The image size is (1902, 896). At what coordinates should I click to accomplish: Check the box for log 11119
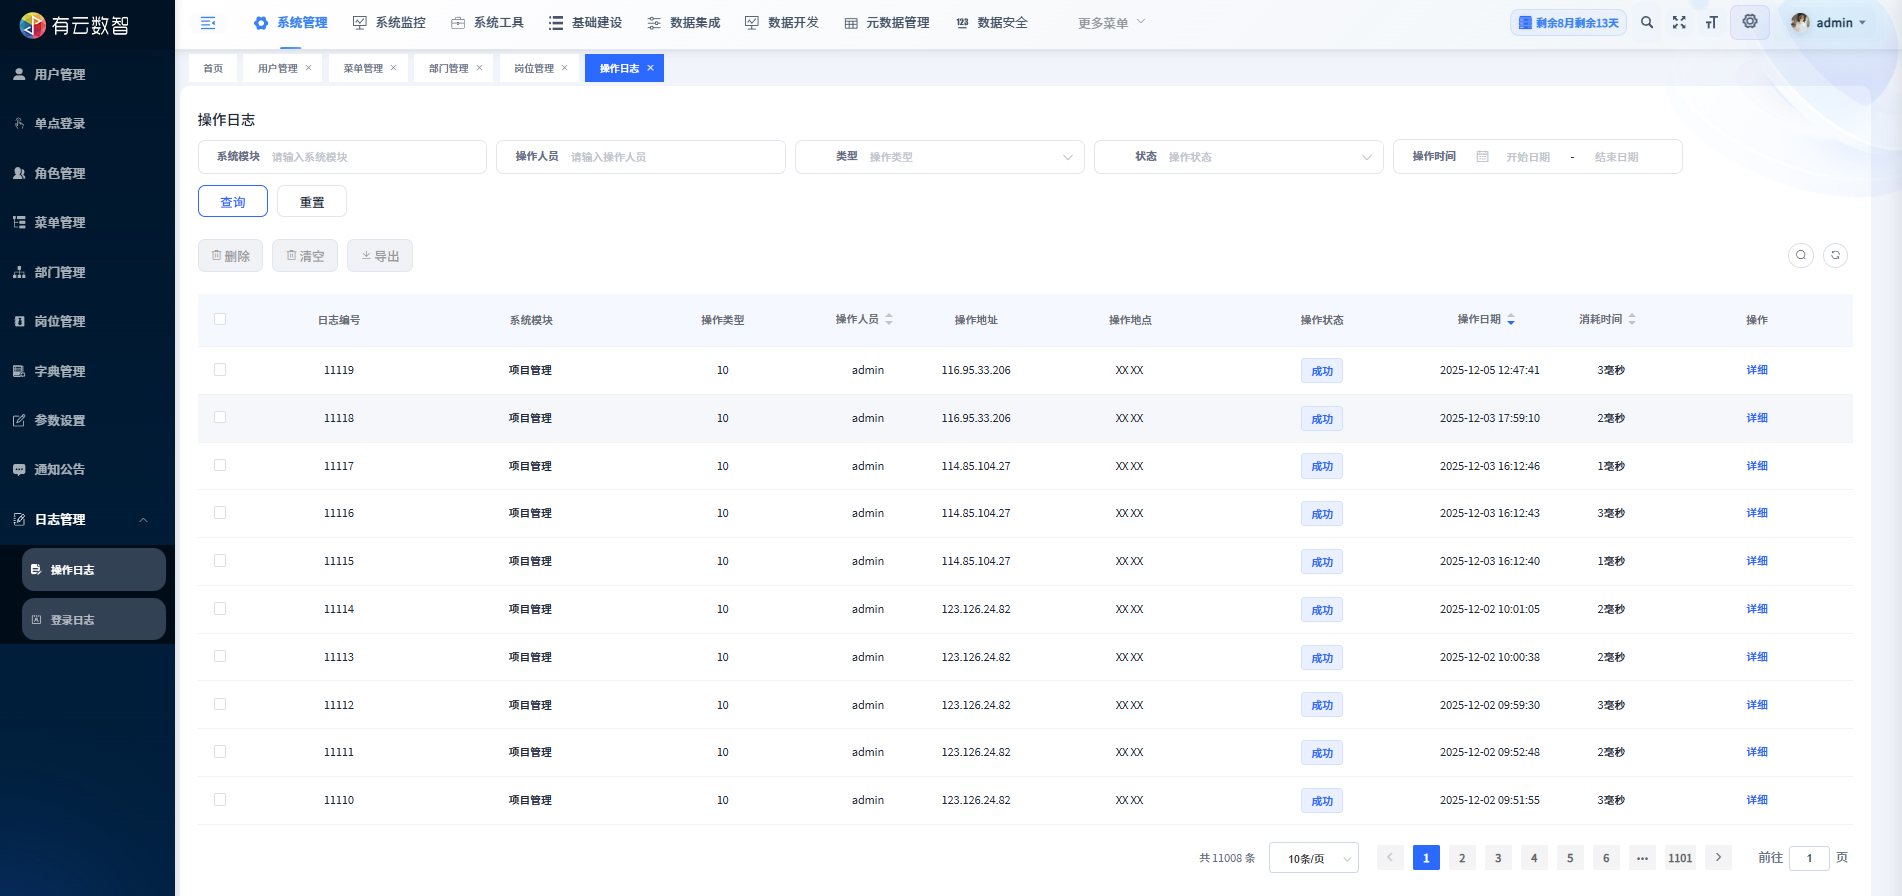pyautogui.click(x=220, y=370)
